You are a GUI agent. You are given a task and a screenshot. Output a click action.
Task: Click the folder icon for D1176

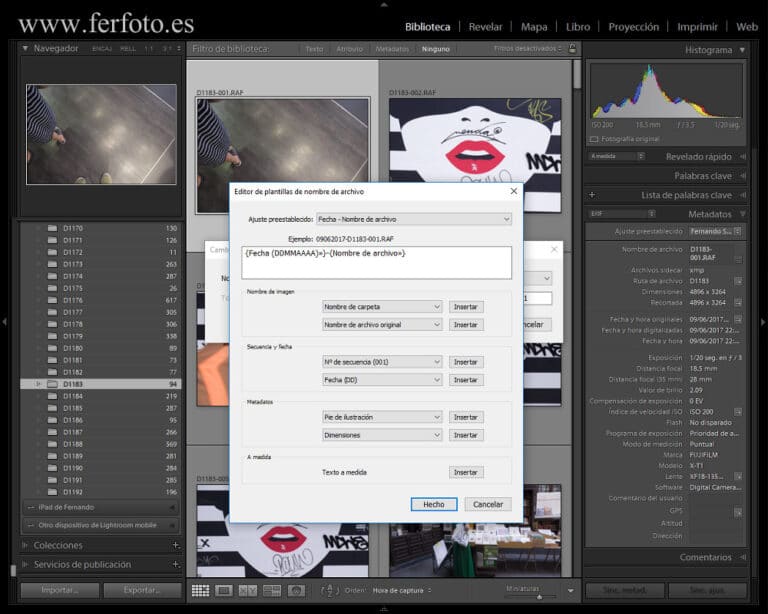pyautogui.click(x=52, y=300)
